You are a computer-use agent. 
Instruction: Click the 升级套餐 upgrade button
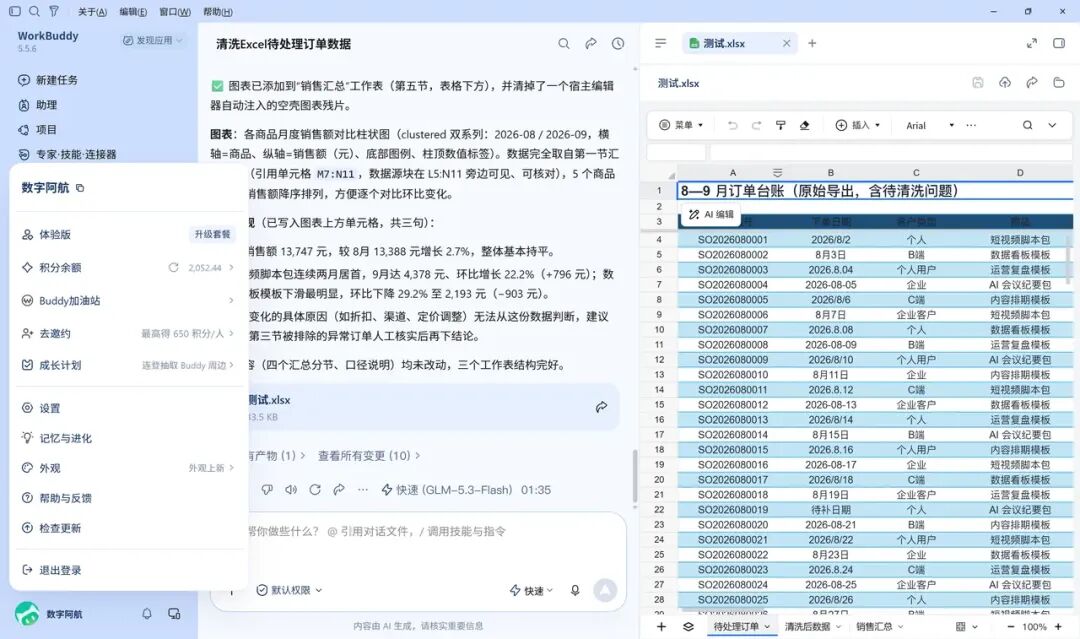211,234
